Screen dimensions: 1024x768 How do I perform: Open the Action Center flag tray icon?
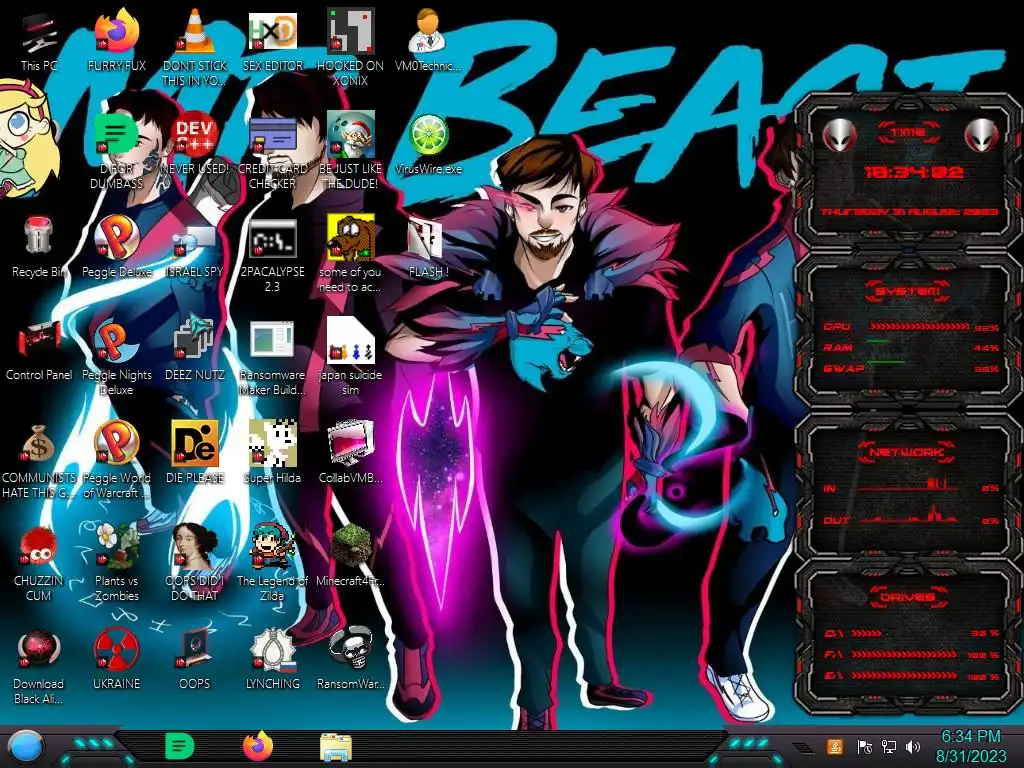click(865, 747)
